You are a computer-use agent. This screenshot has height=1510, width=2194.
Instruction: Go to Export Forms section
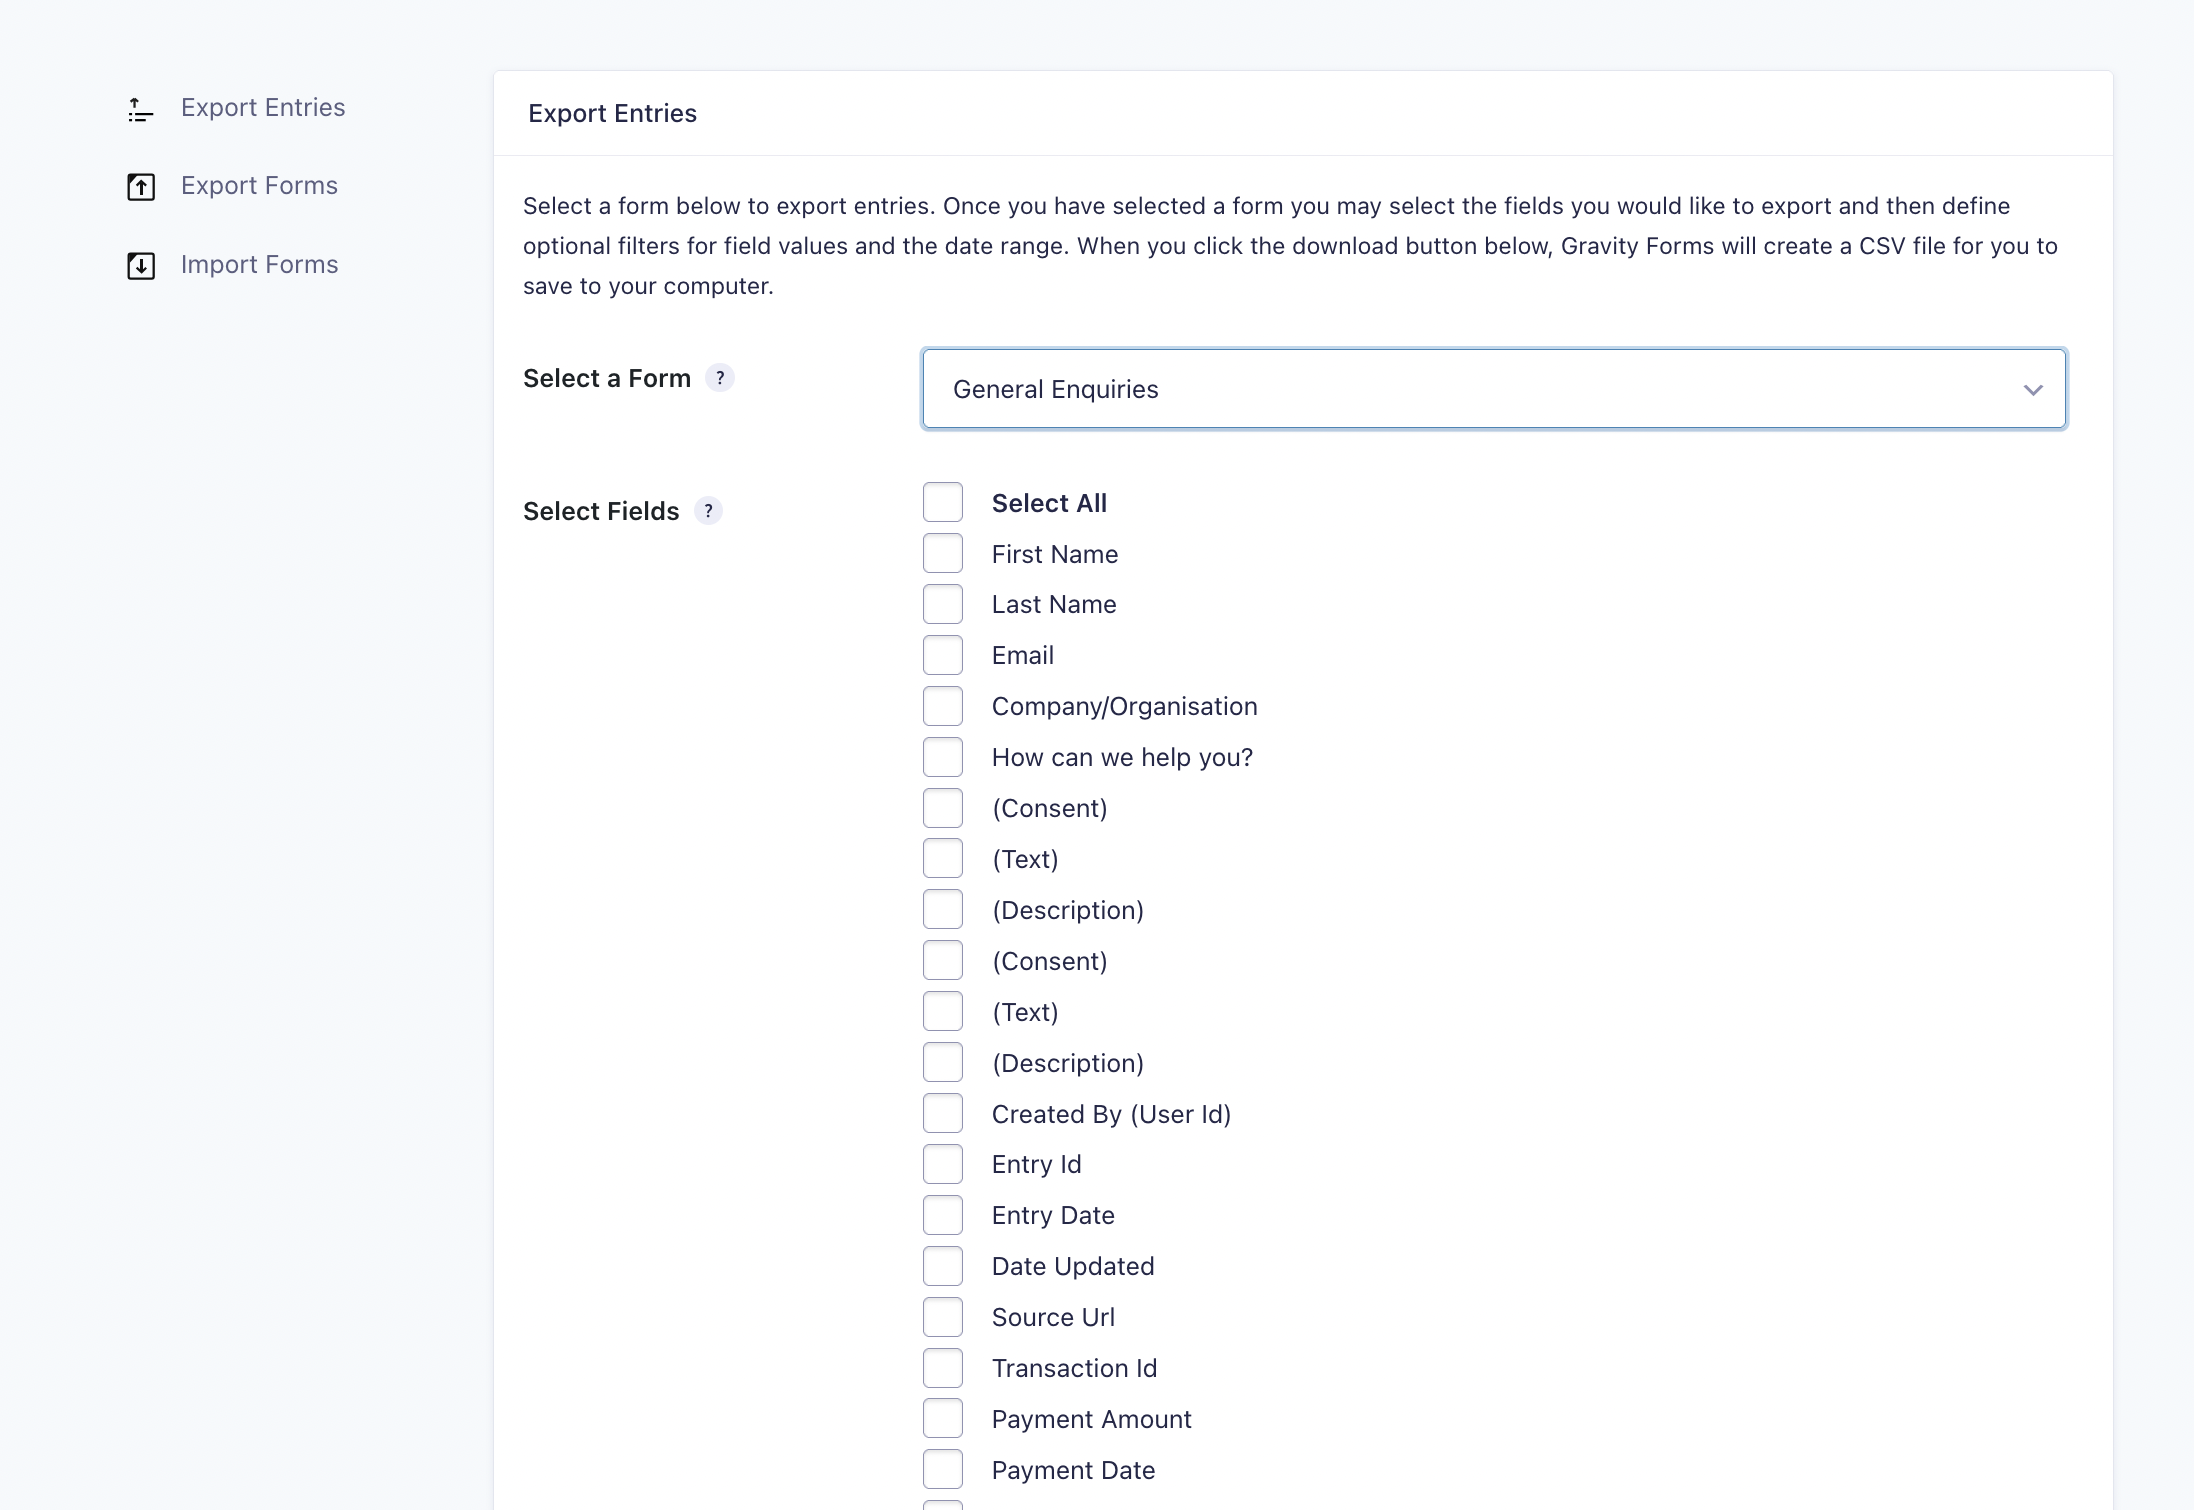(259, 186)
